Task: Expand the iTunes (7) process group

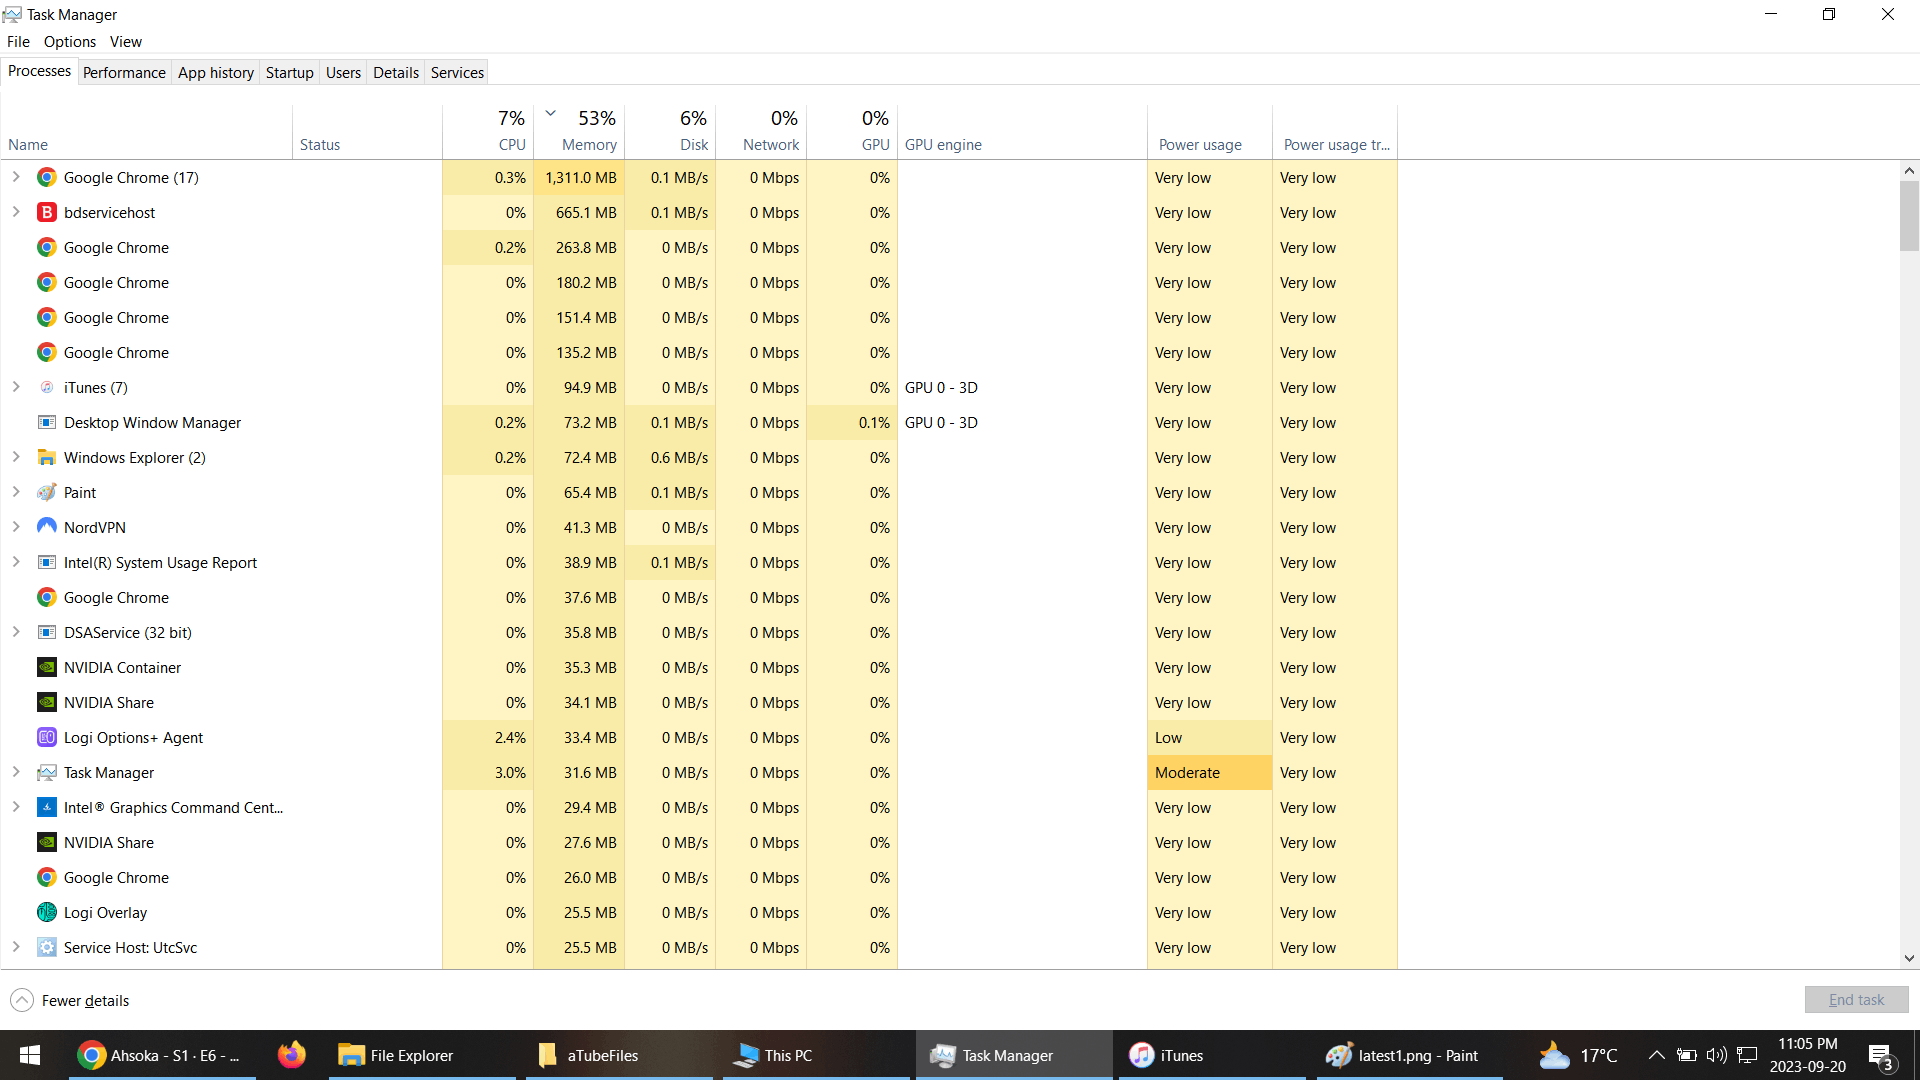Action: [16, 387]
